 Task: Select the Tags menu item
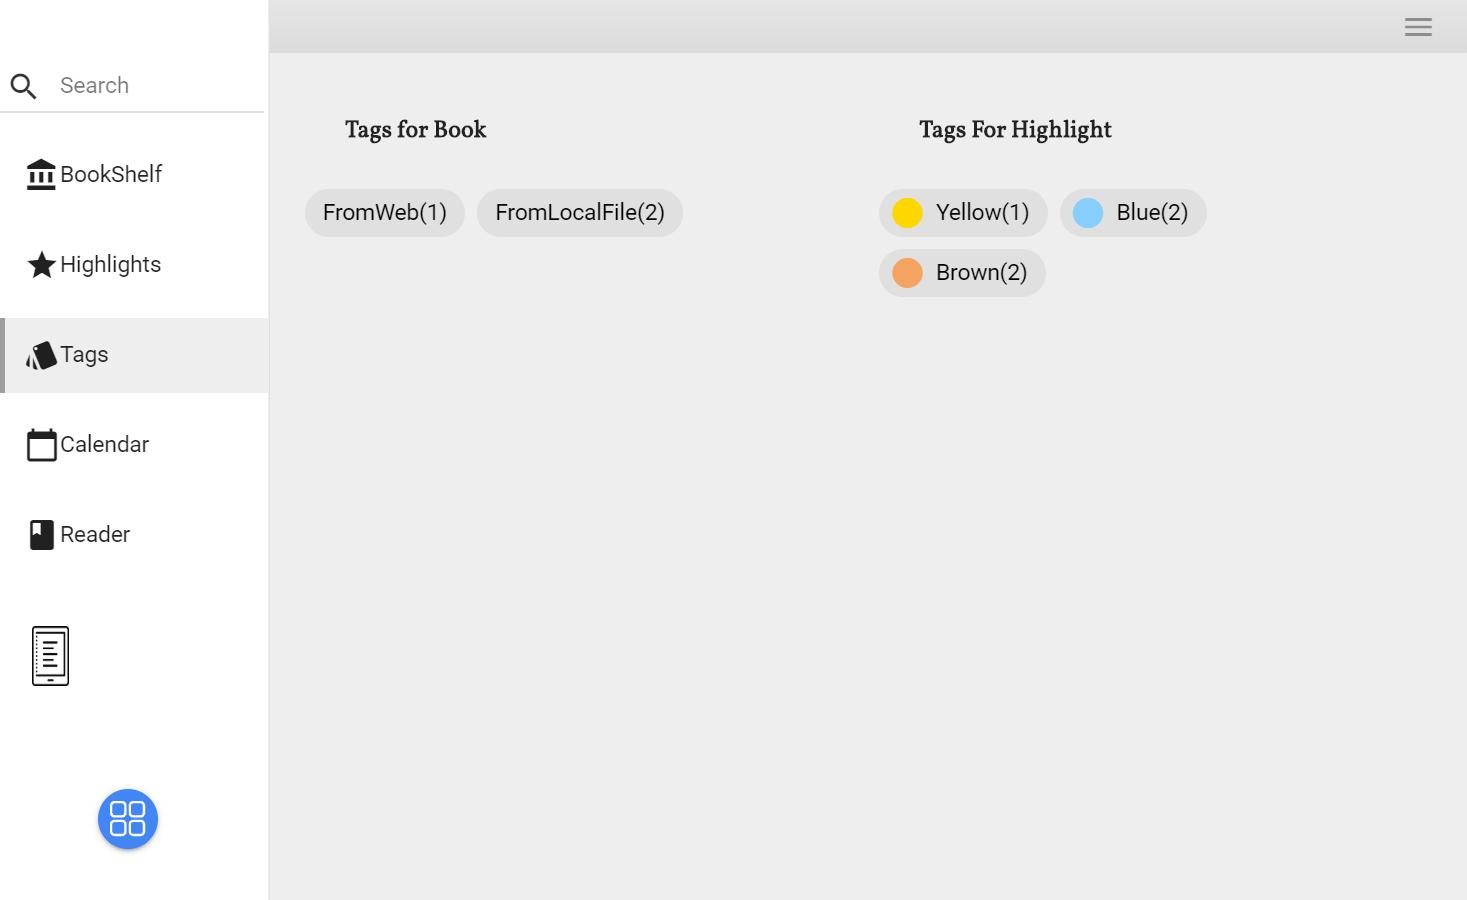point(85,355)
